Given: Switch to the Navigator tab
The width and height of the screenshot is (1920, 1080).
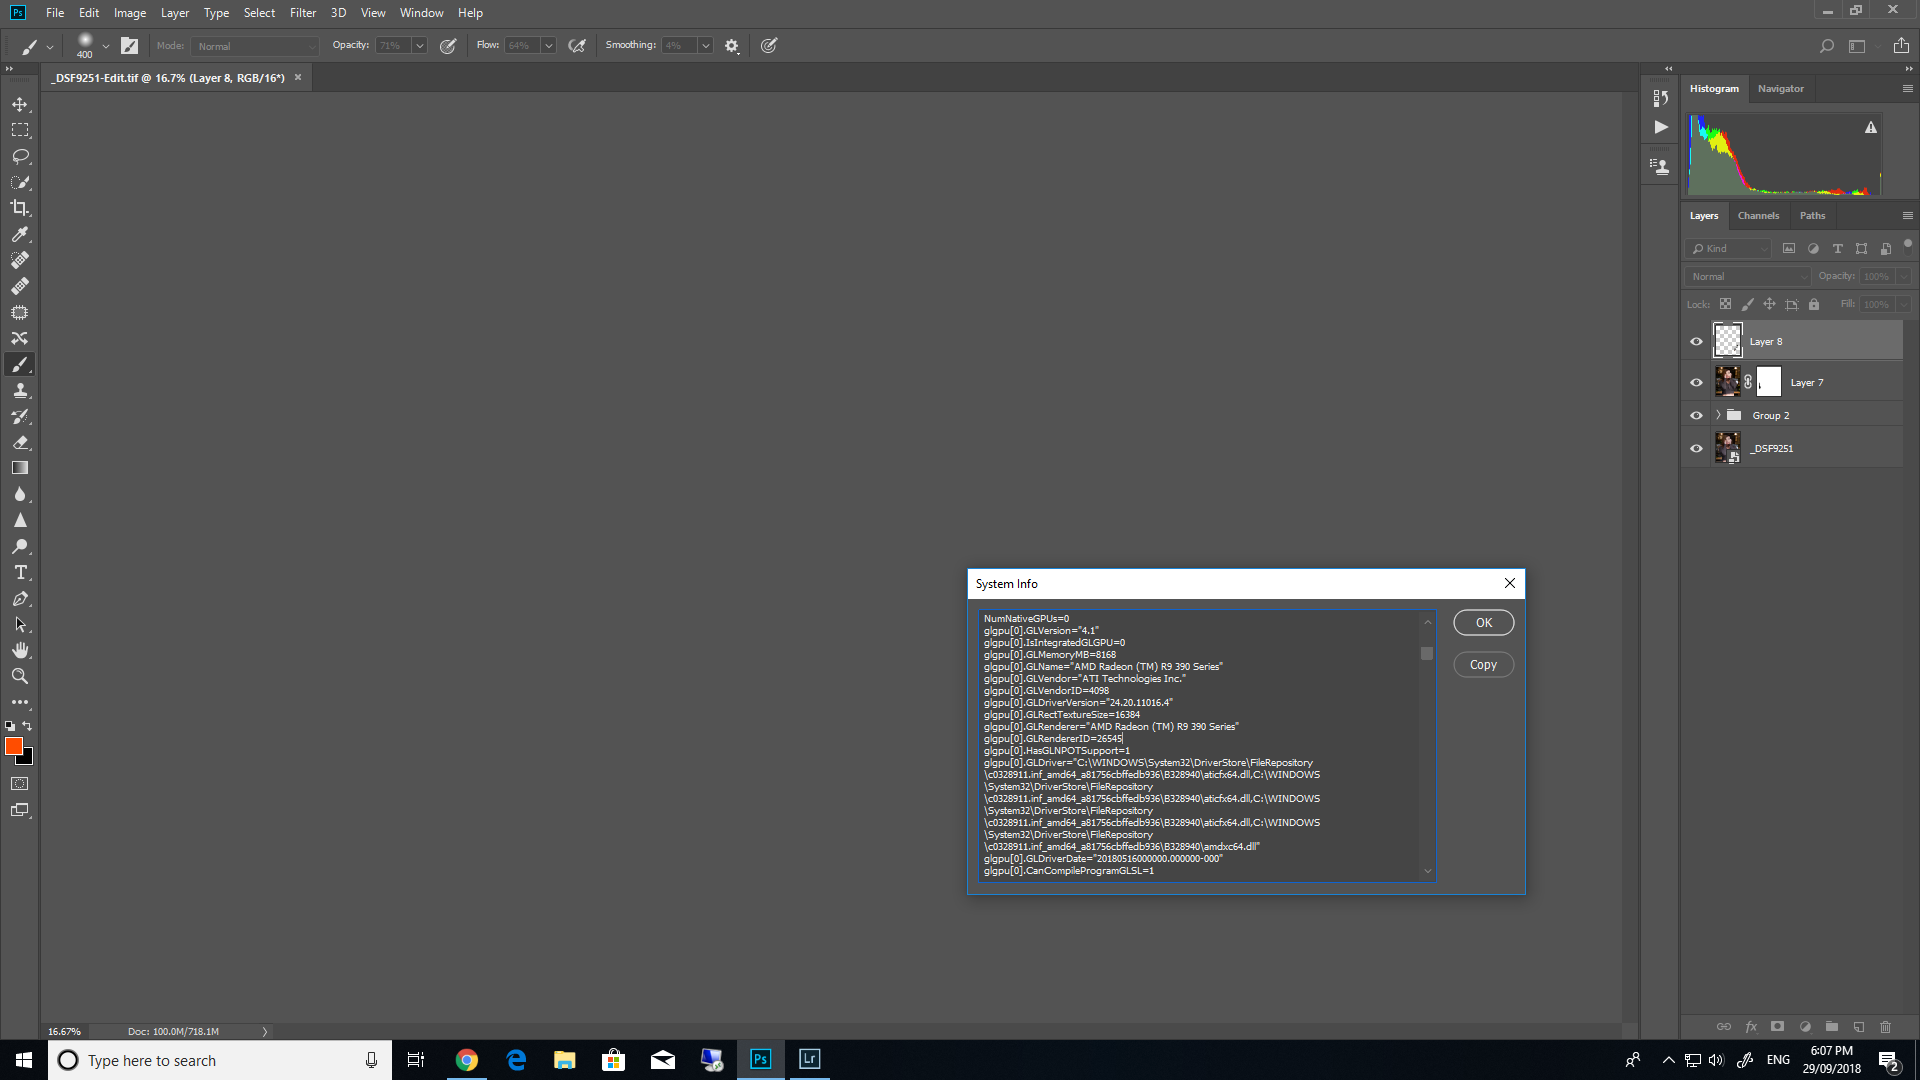Looking at the screenshot, I should point(1781,89).
